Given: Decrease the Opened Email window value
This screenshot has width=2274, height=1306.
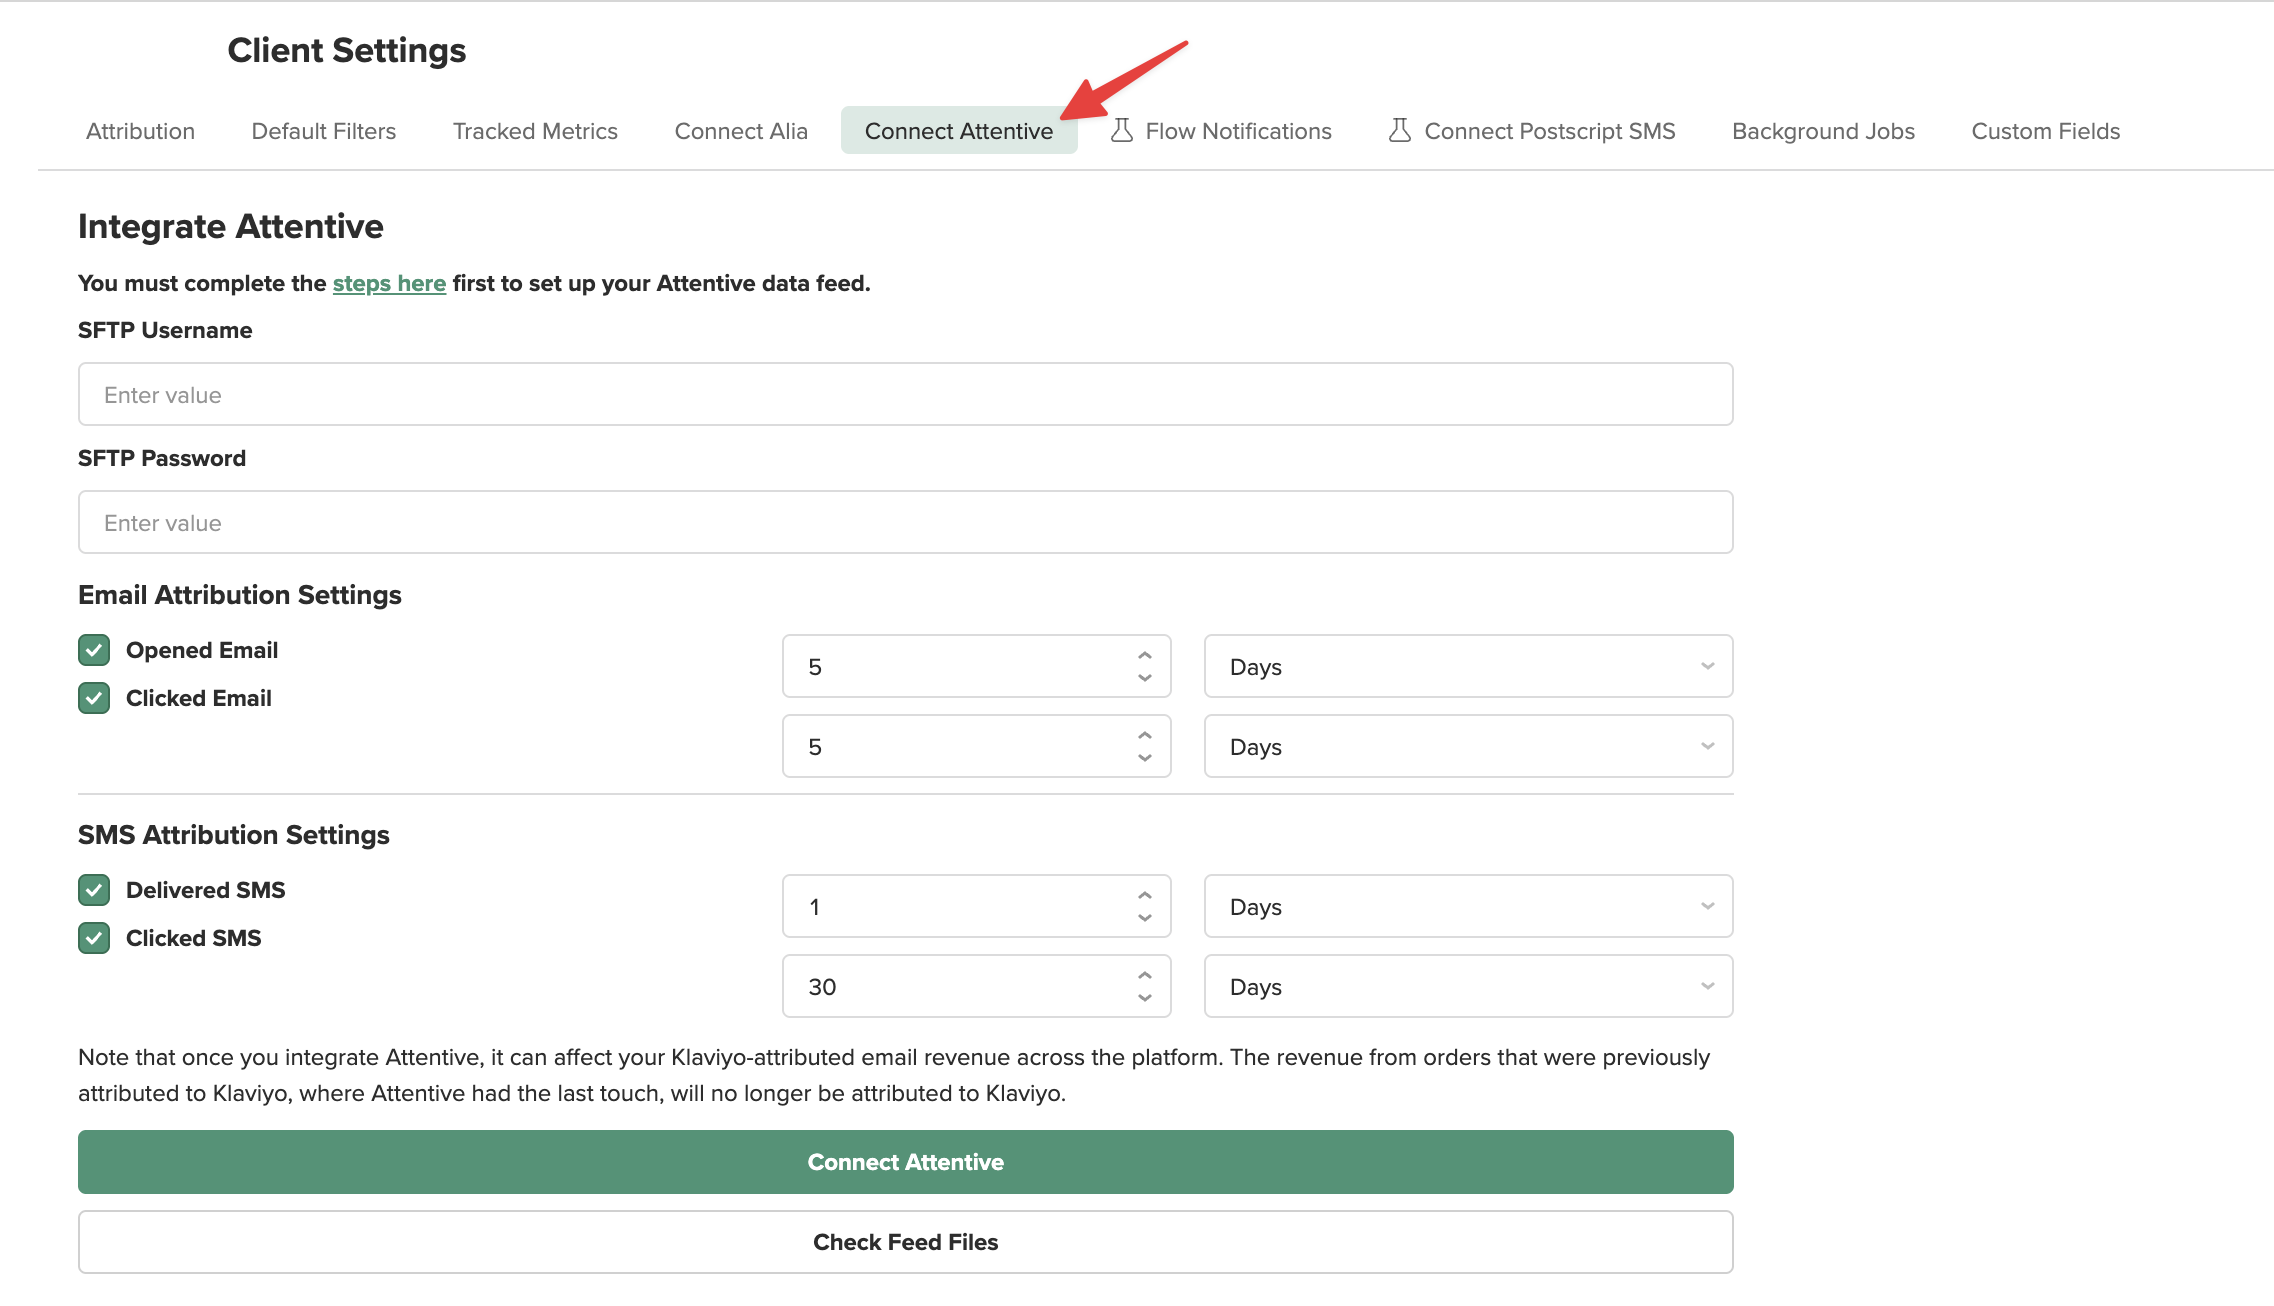Looking at the screenshot, I should click(x=1145, y=678).
